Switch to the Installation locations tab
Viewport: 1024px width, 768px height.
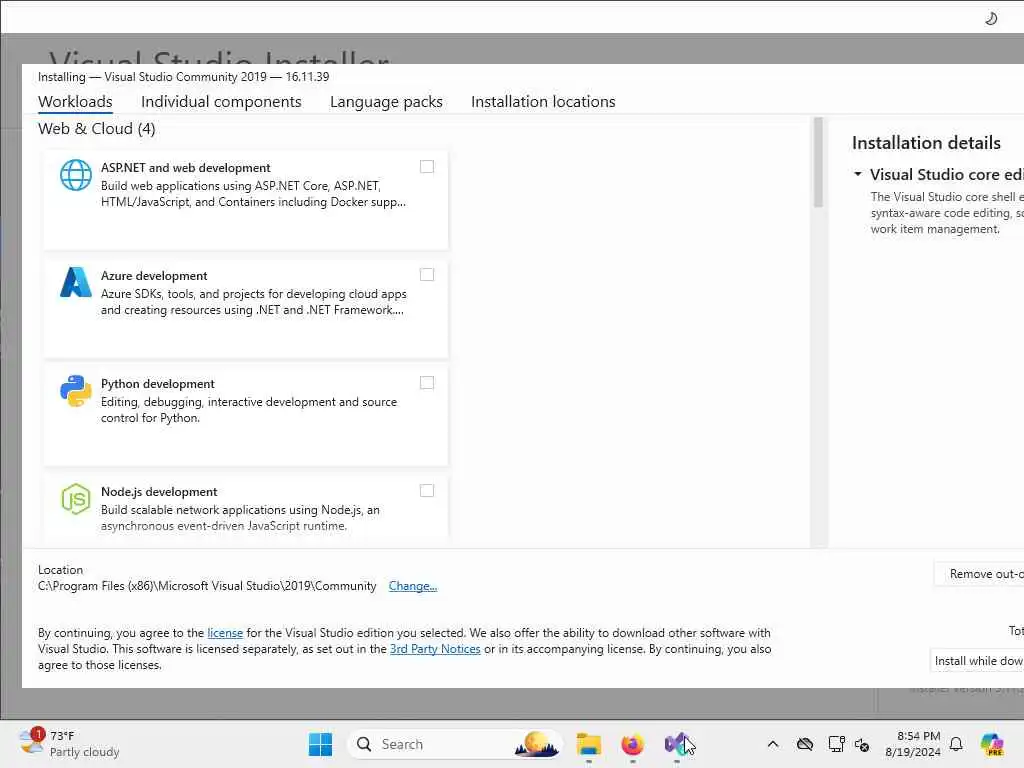tap(543, 102)
